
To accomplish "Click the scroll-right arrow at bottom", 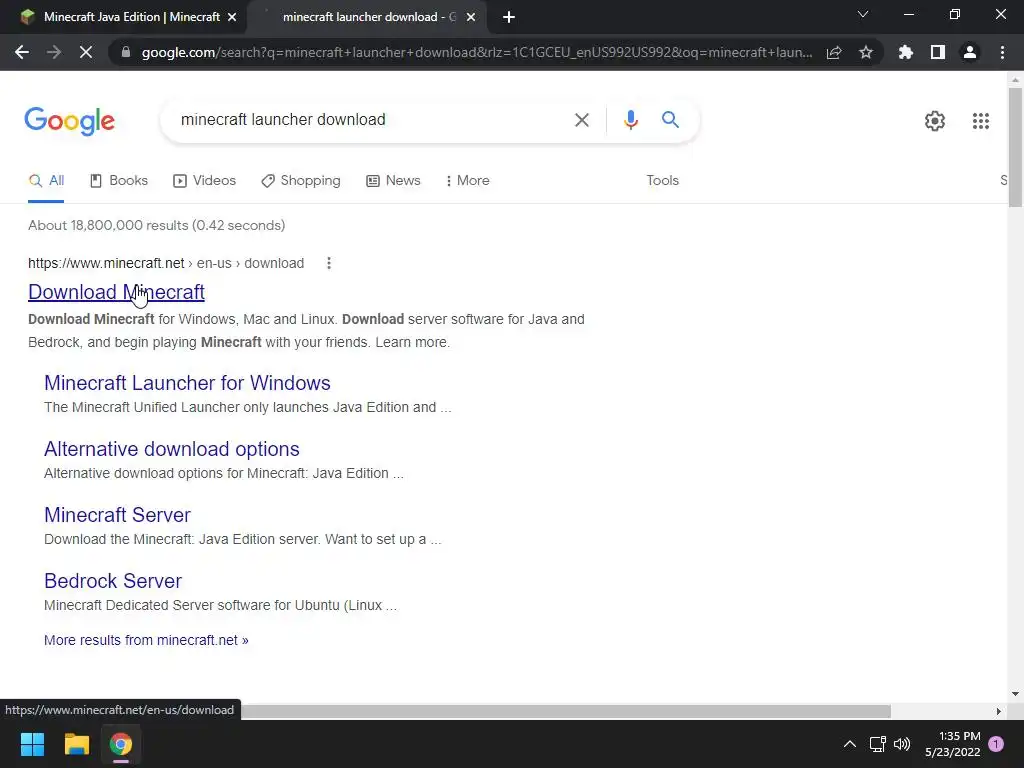I will pyautogui.click(x=999, y=711).
